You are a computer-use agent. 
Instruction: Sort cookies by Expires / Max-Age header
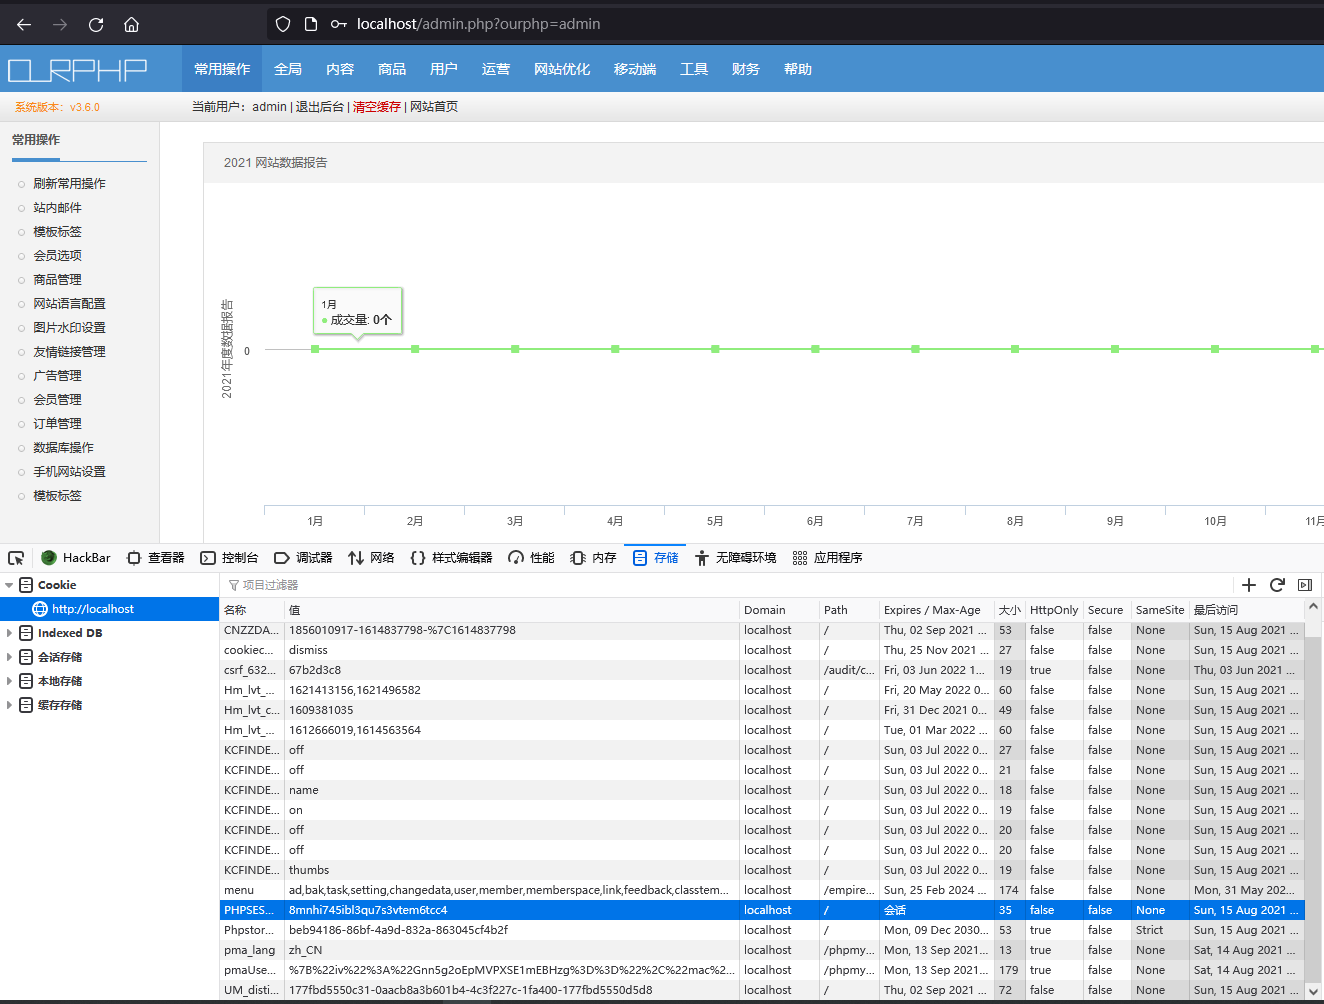(936, 610)
